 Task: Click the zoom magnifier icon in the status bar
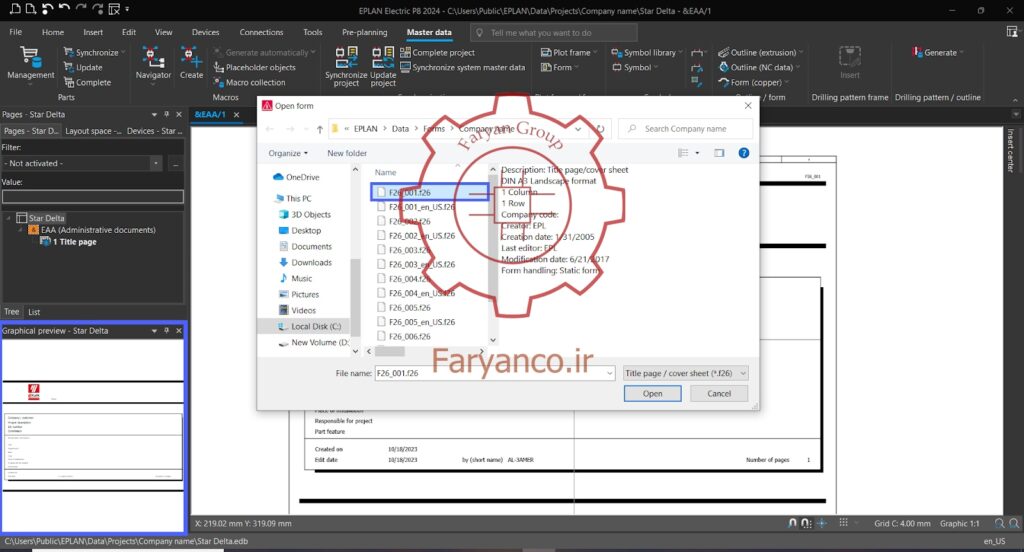pos(999,523)
